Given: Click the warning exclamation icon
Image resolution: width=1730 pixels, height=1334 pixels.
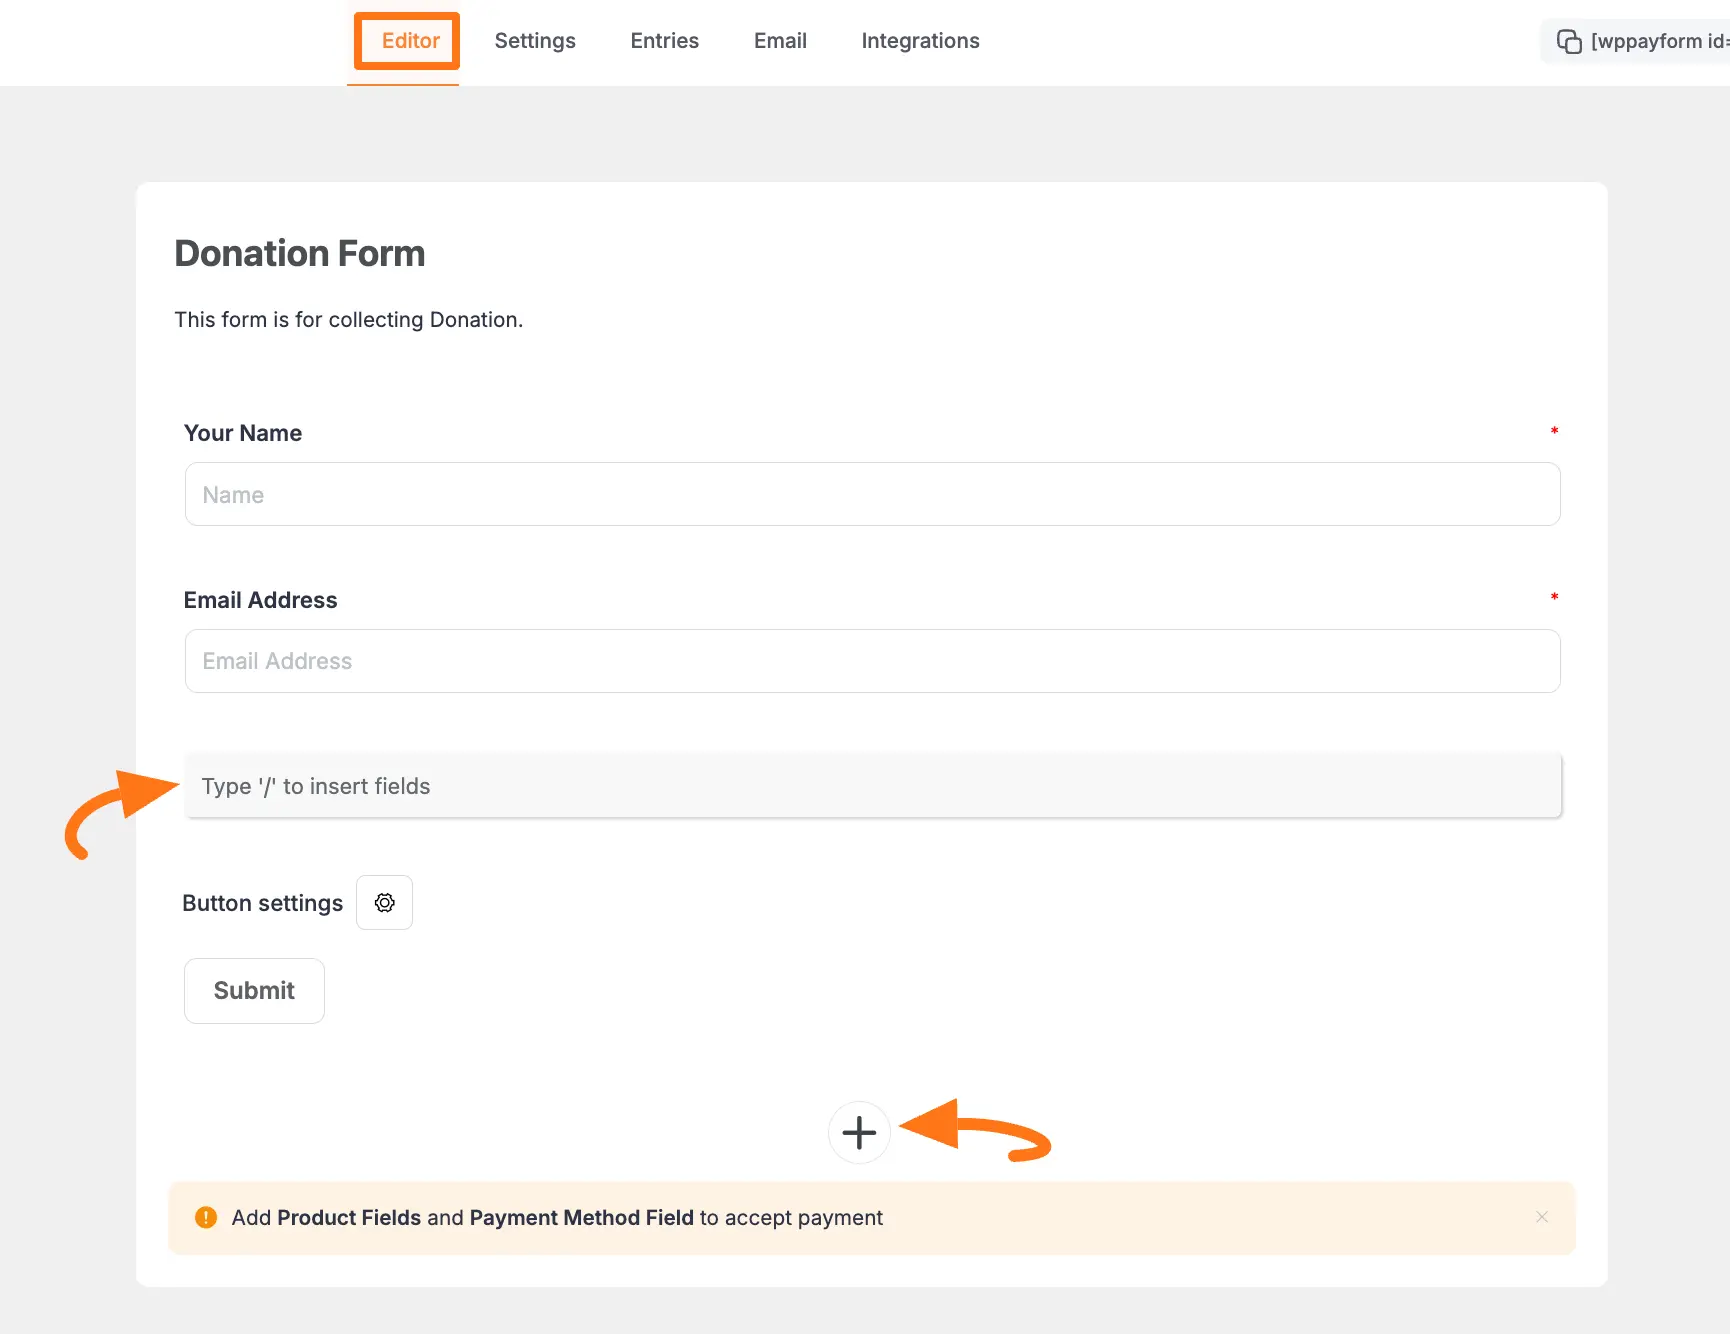Looking at the screenshot, I should point(206,1217).
